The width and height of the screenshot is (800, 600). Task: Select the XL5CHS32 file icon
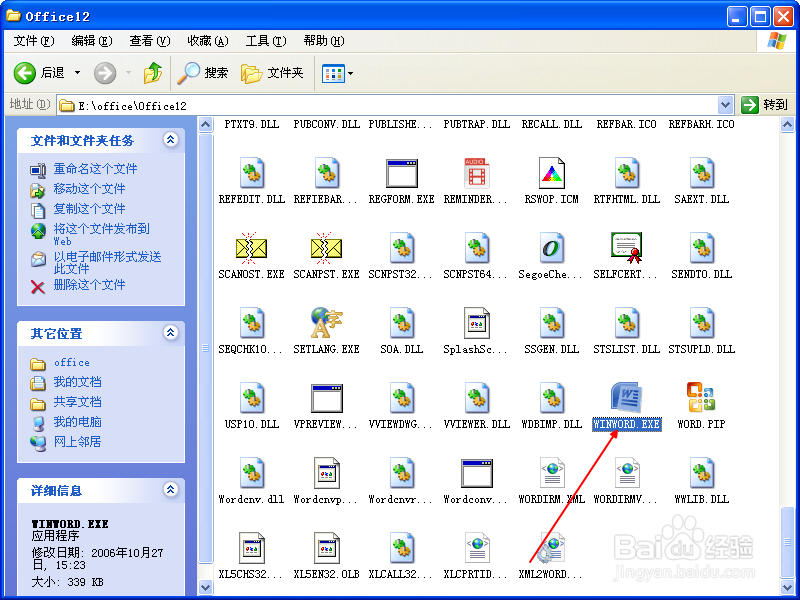coord(252,547)
